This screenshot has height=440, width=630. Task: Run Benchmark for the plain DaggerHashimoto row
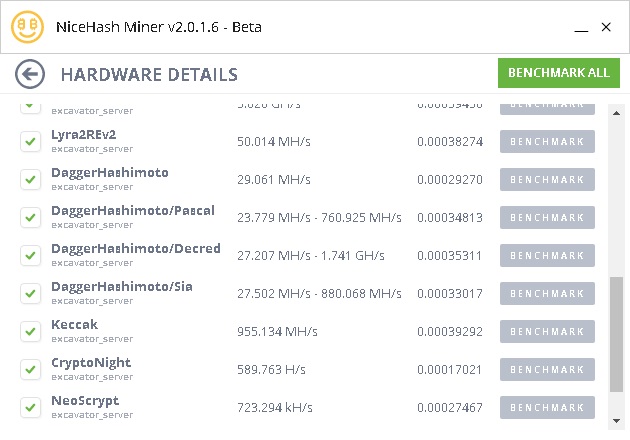point(547,180)
